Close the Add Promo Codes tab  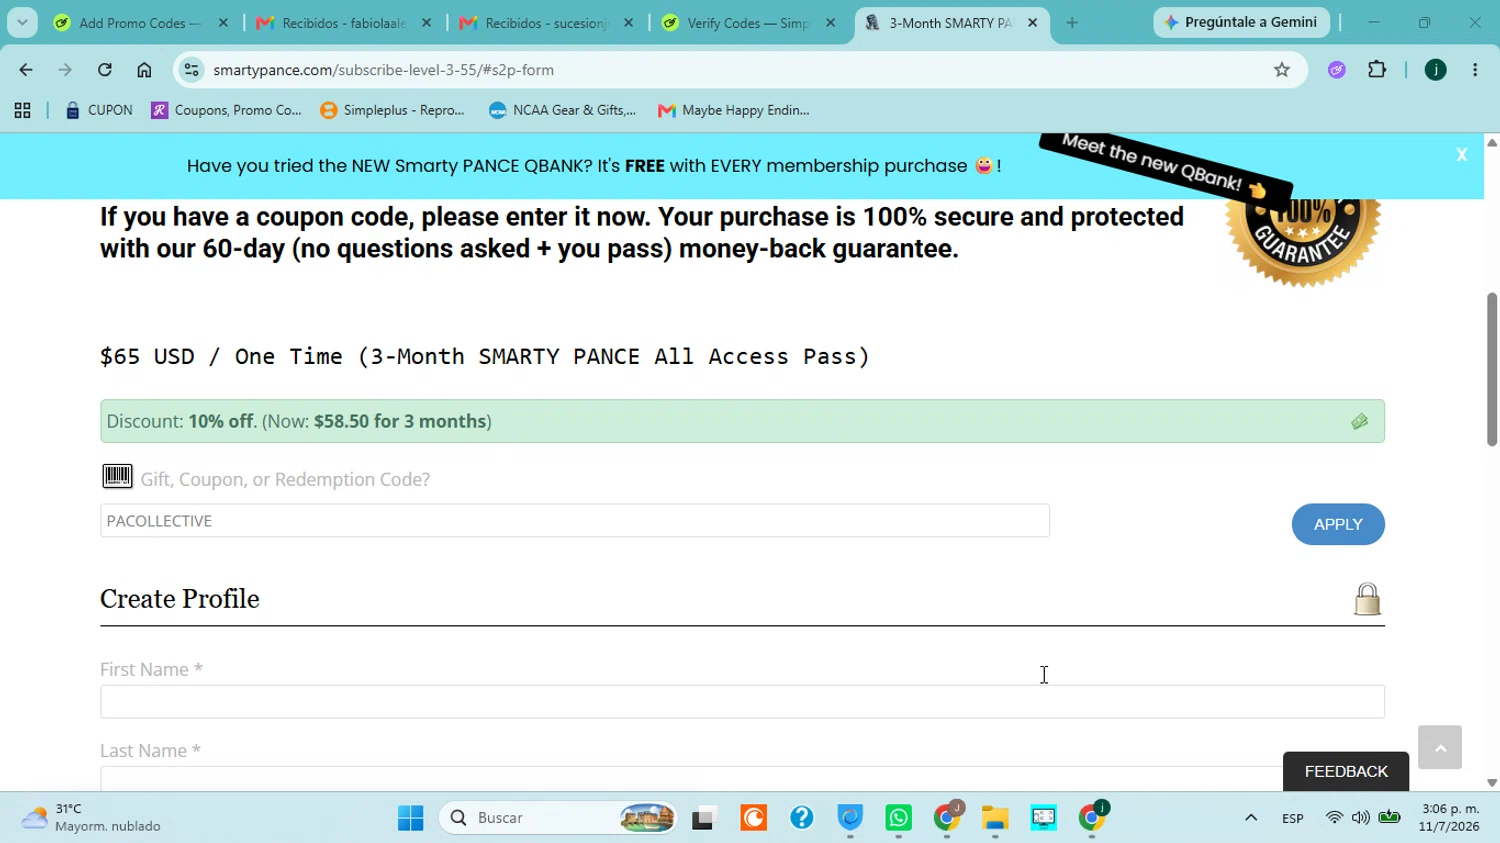point(223,23)
